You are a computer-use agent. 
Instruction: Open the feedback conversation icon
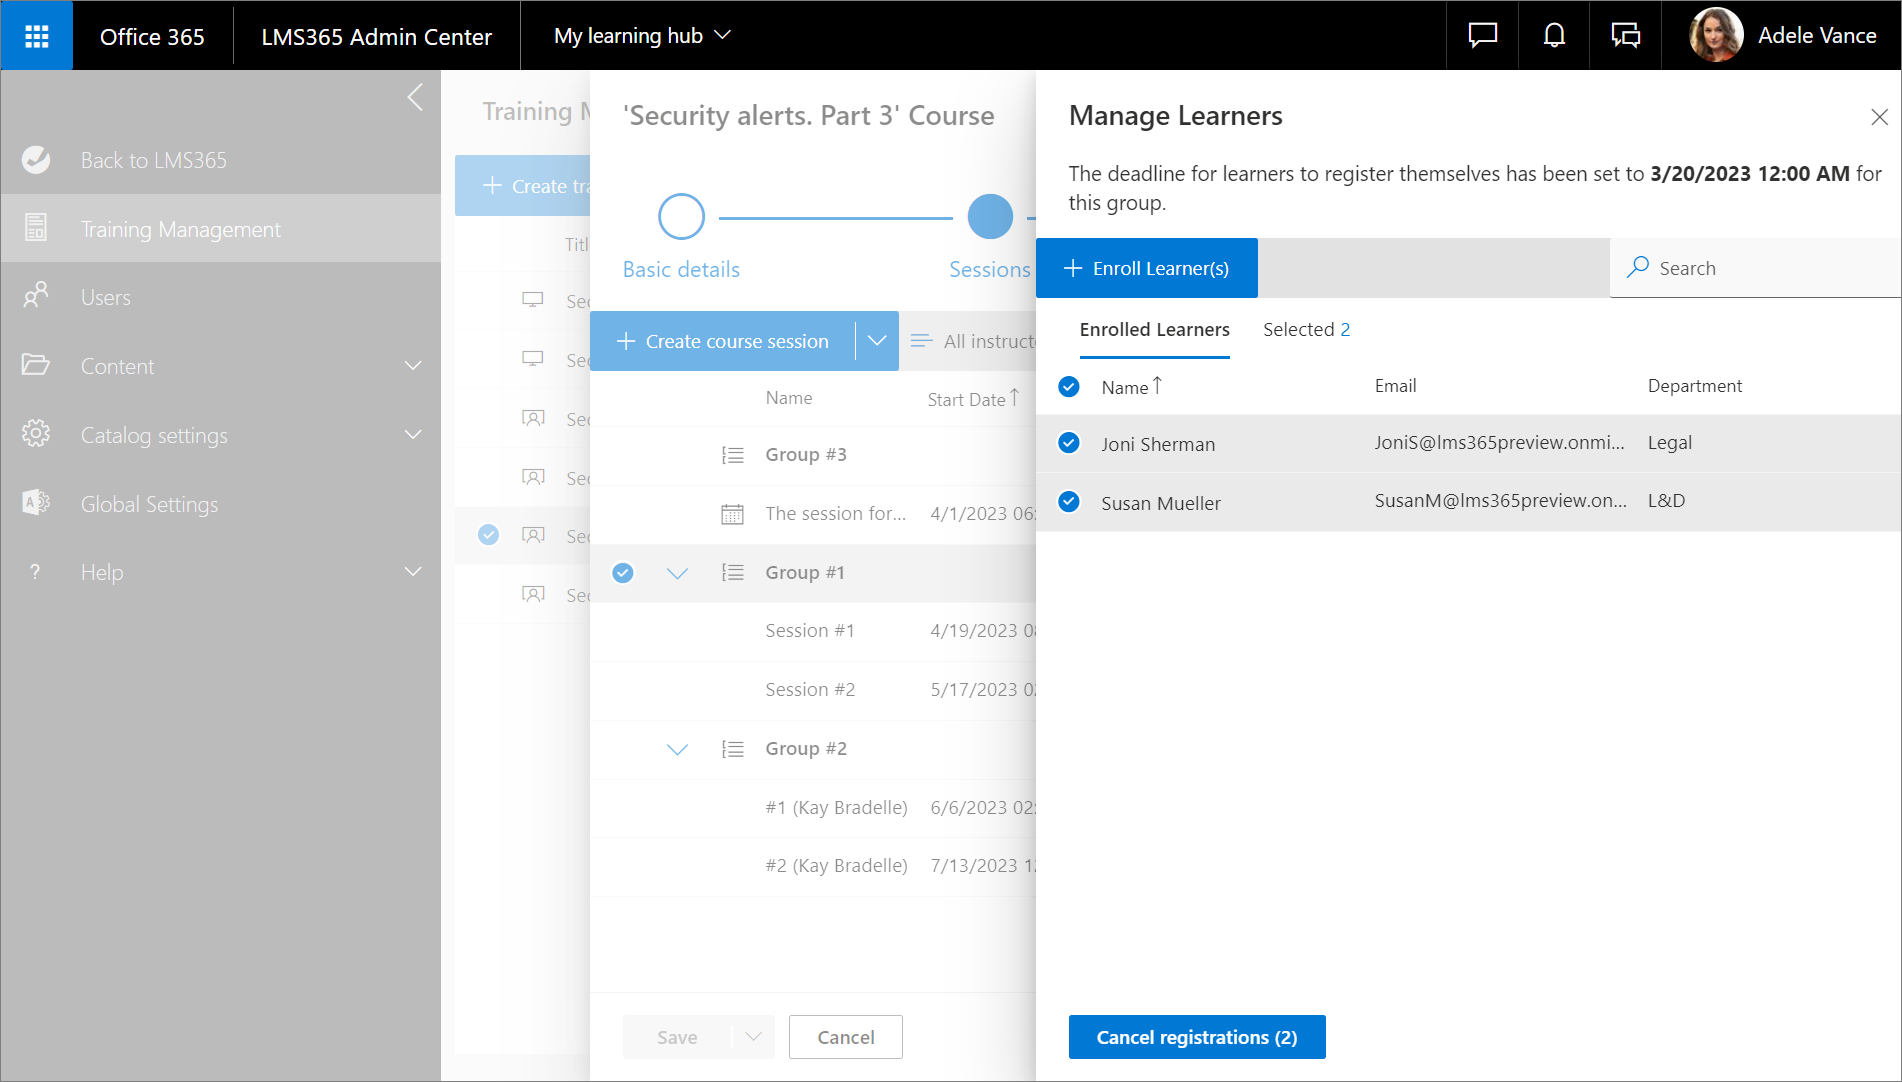pos(1625,36)
